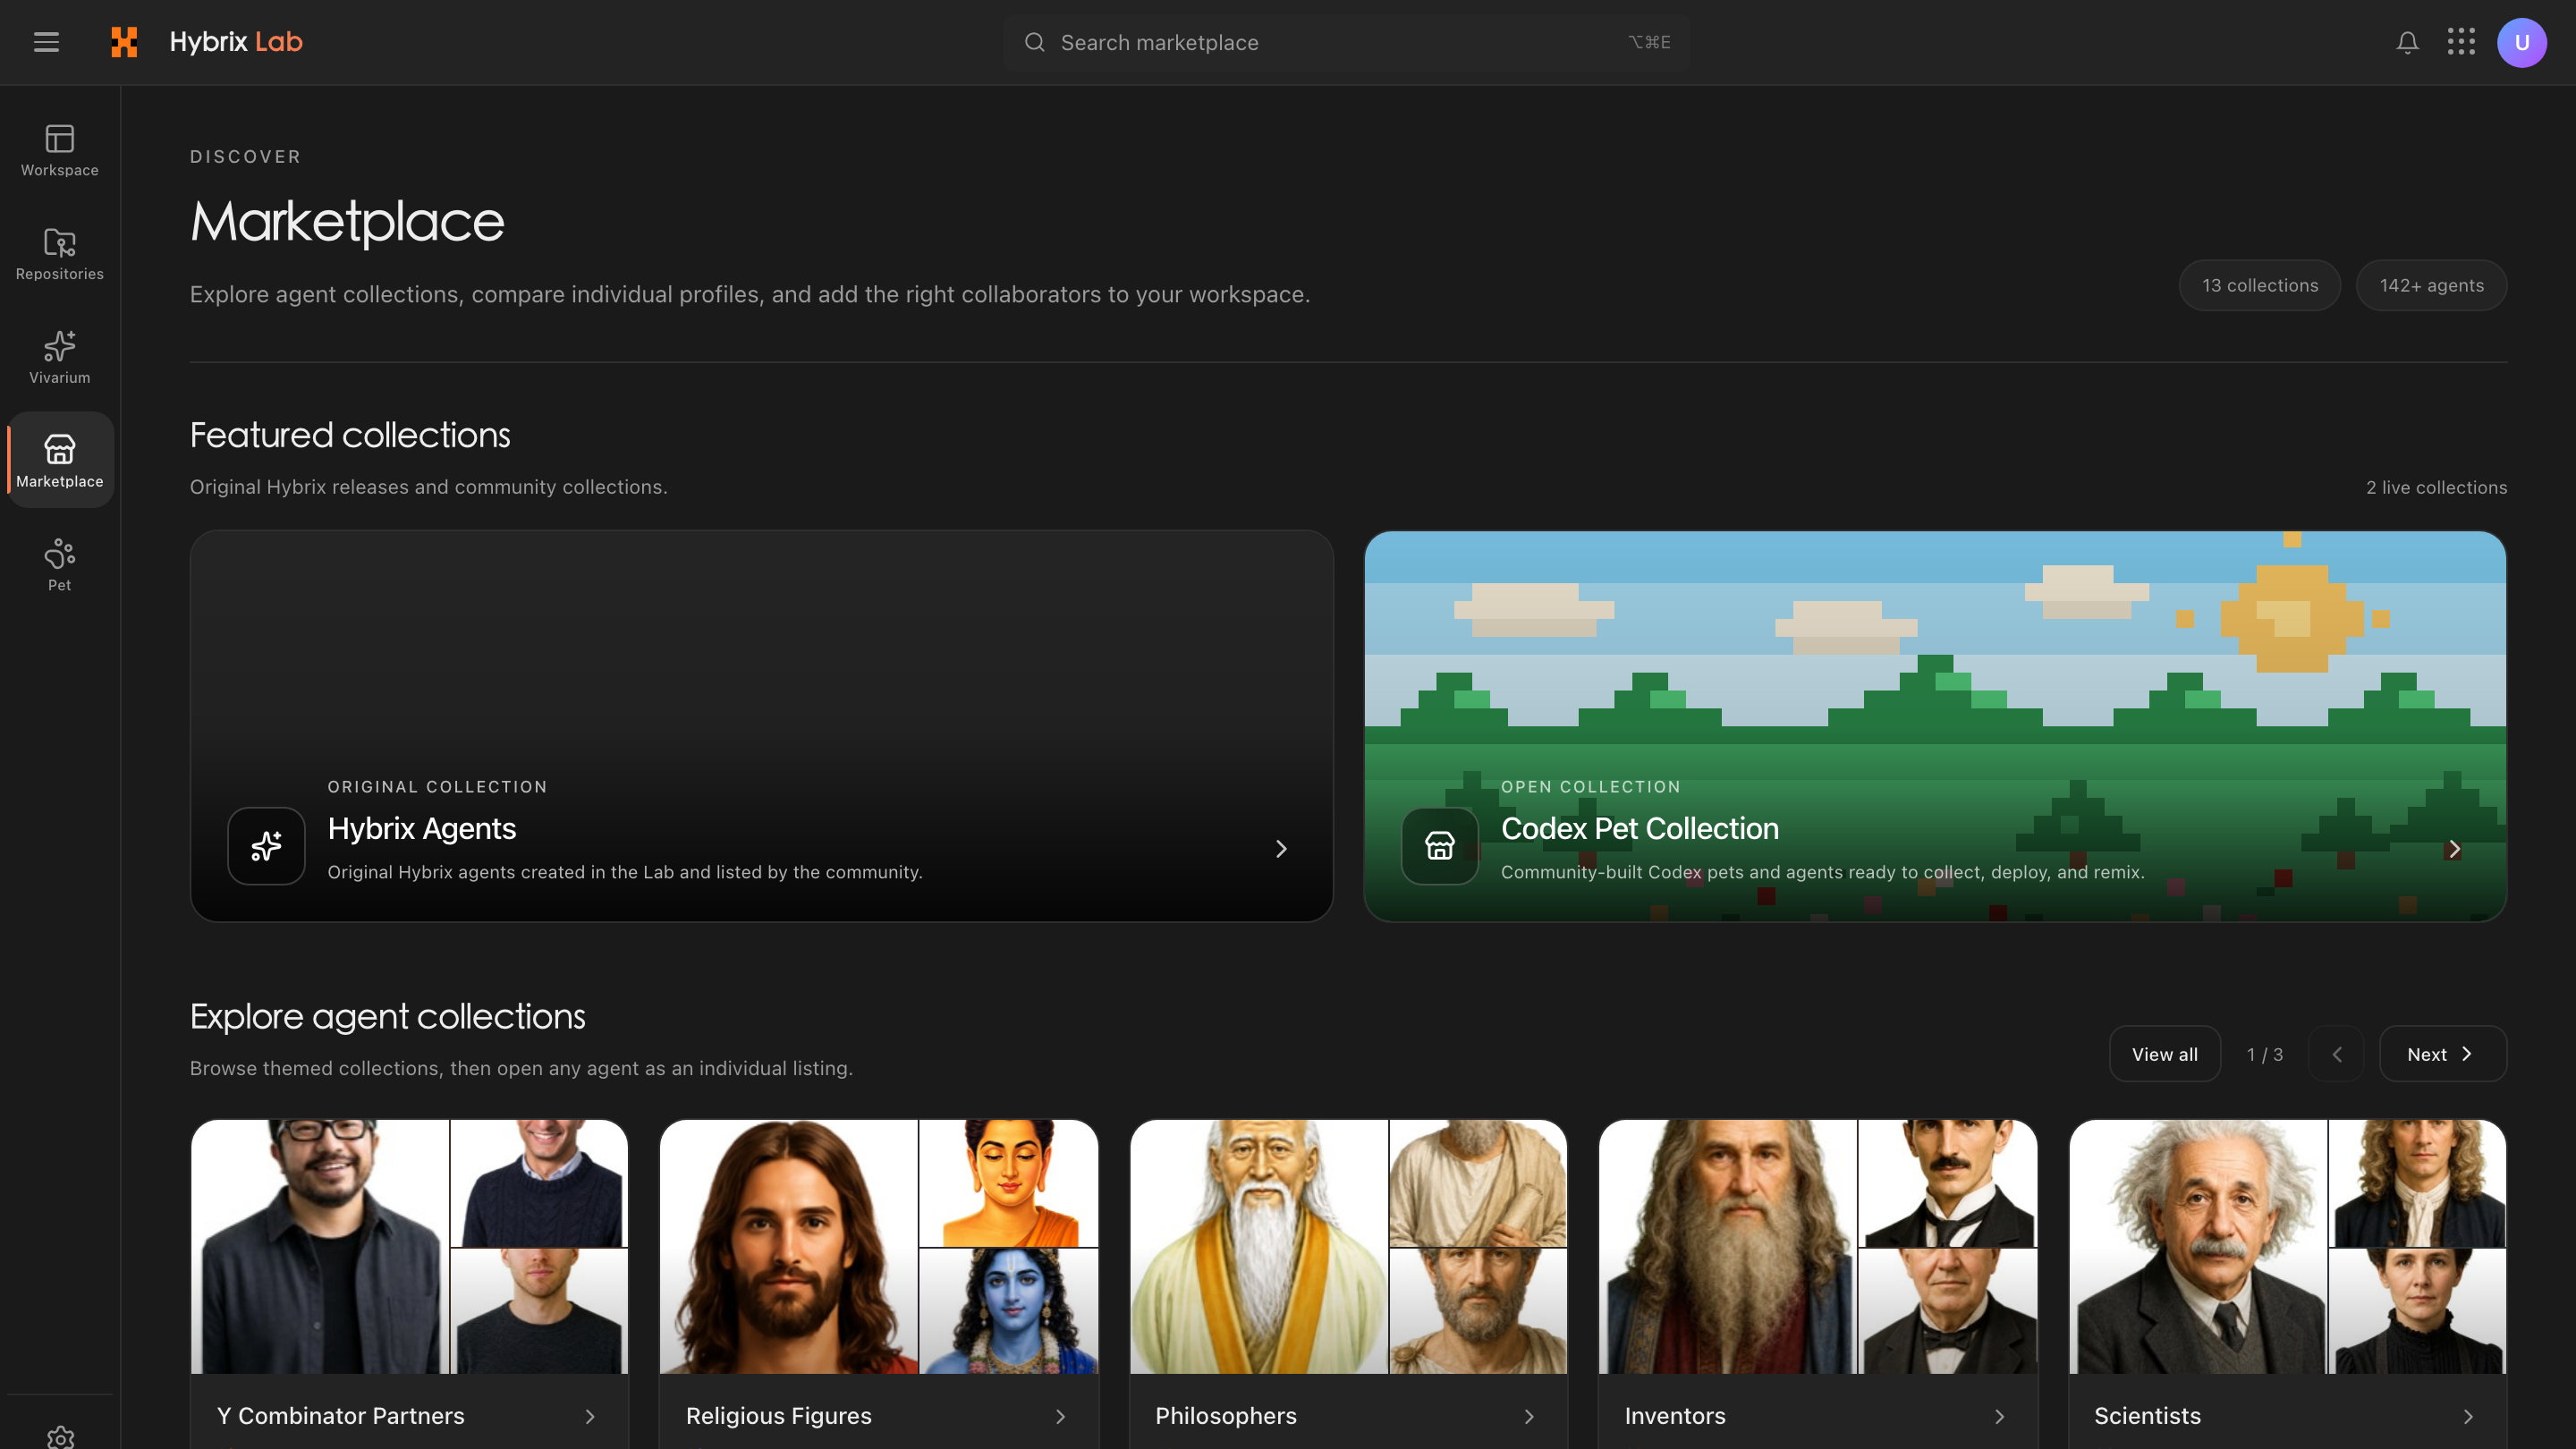This screenshot has width=2576, height=1449.
Task: Click the Hybrix Agents sparkle icon
Action: [x=266, y=846]
